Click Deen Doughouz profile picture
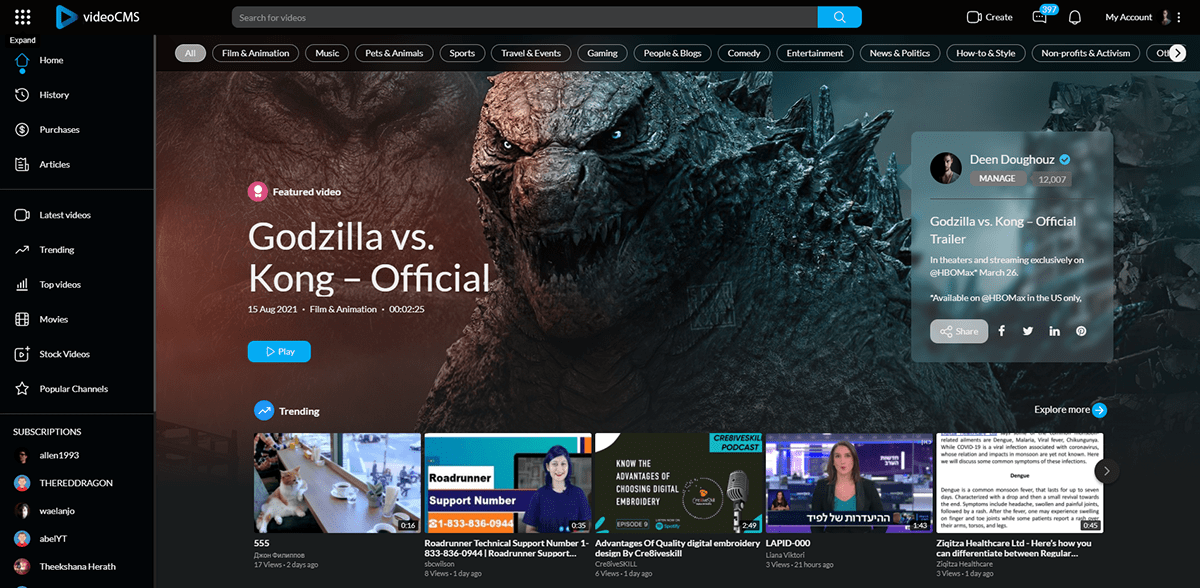 (x=946, y=168)
